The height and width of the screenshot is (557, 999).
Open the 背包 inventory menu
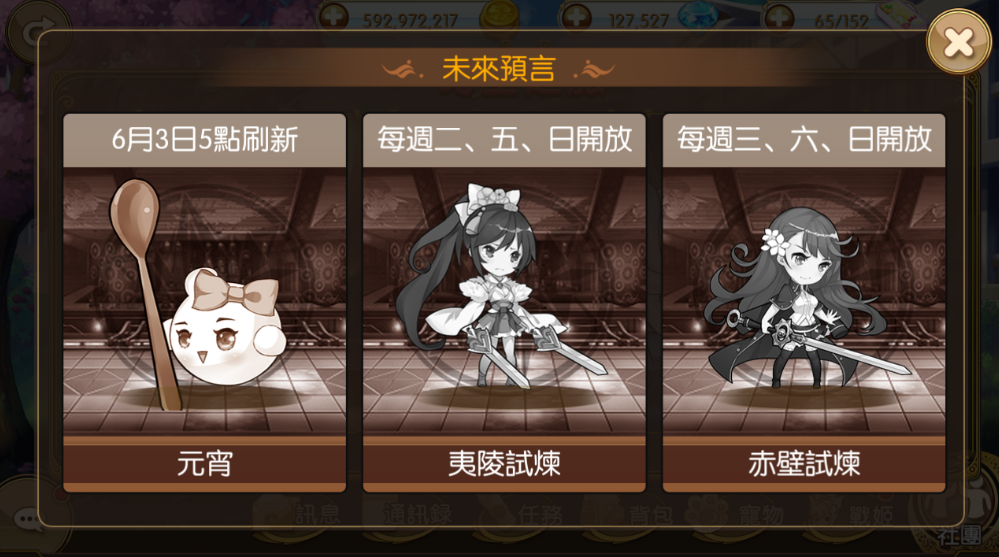click(634, 515)
